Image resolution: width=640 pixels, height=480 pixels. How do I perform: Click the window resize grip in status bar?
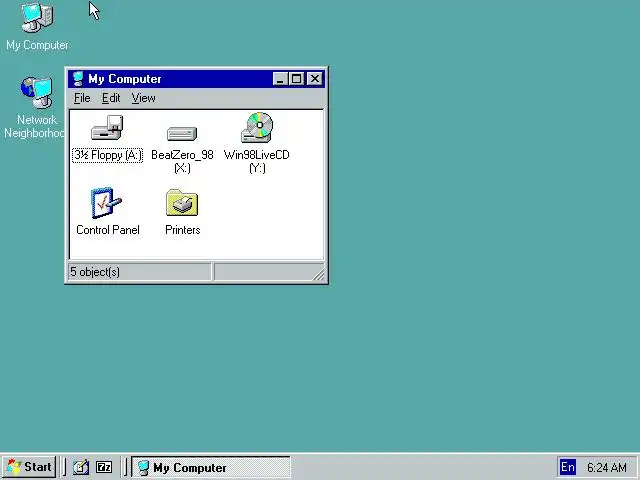point(319,274)
